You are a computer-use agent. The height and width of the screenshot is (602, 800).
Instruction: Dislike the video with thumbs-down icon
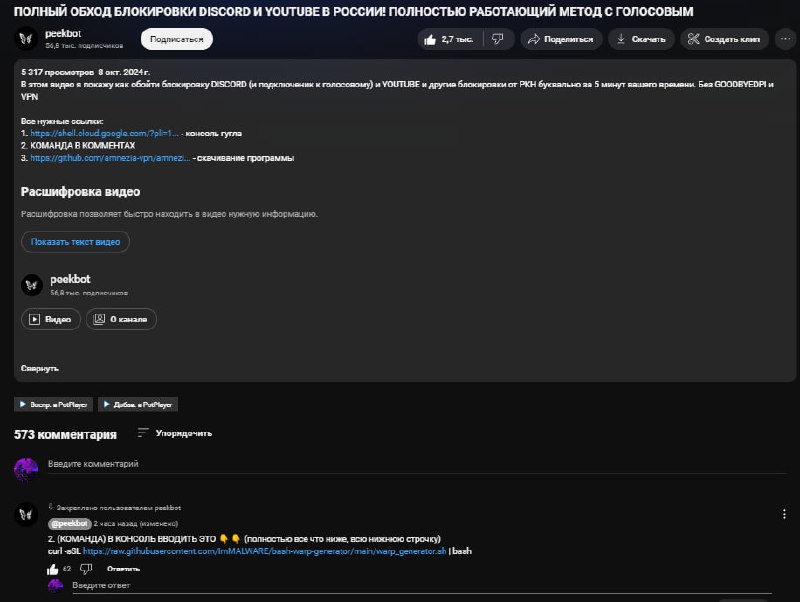(x=498, y=39)
